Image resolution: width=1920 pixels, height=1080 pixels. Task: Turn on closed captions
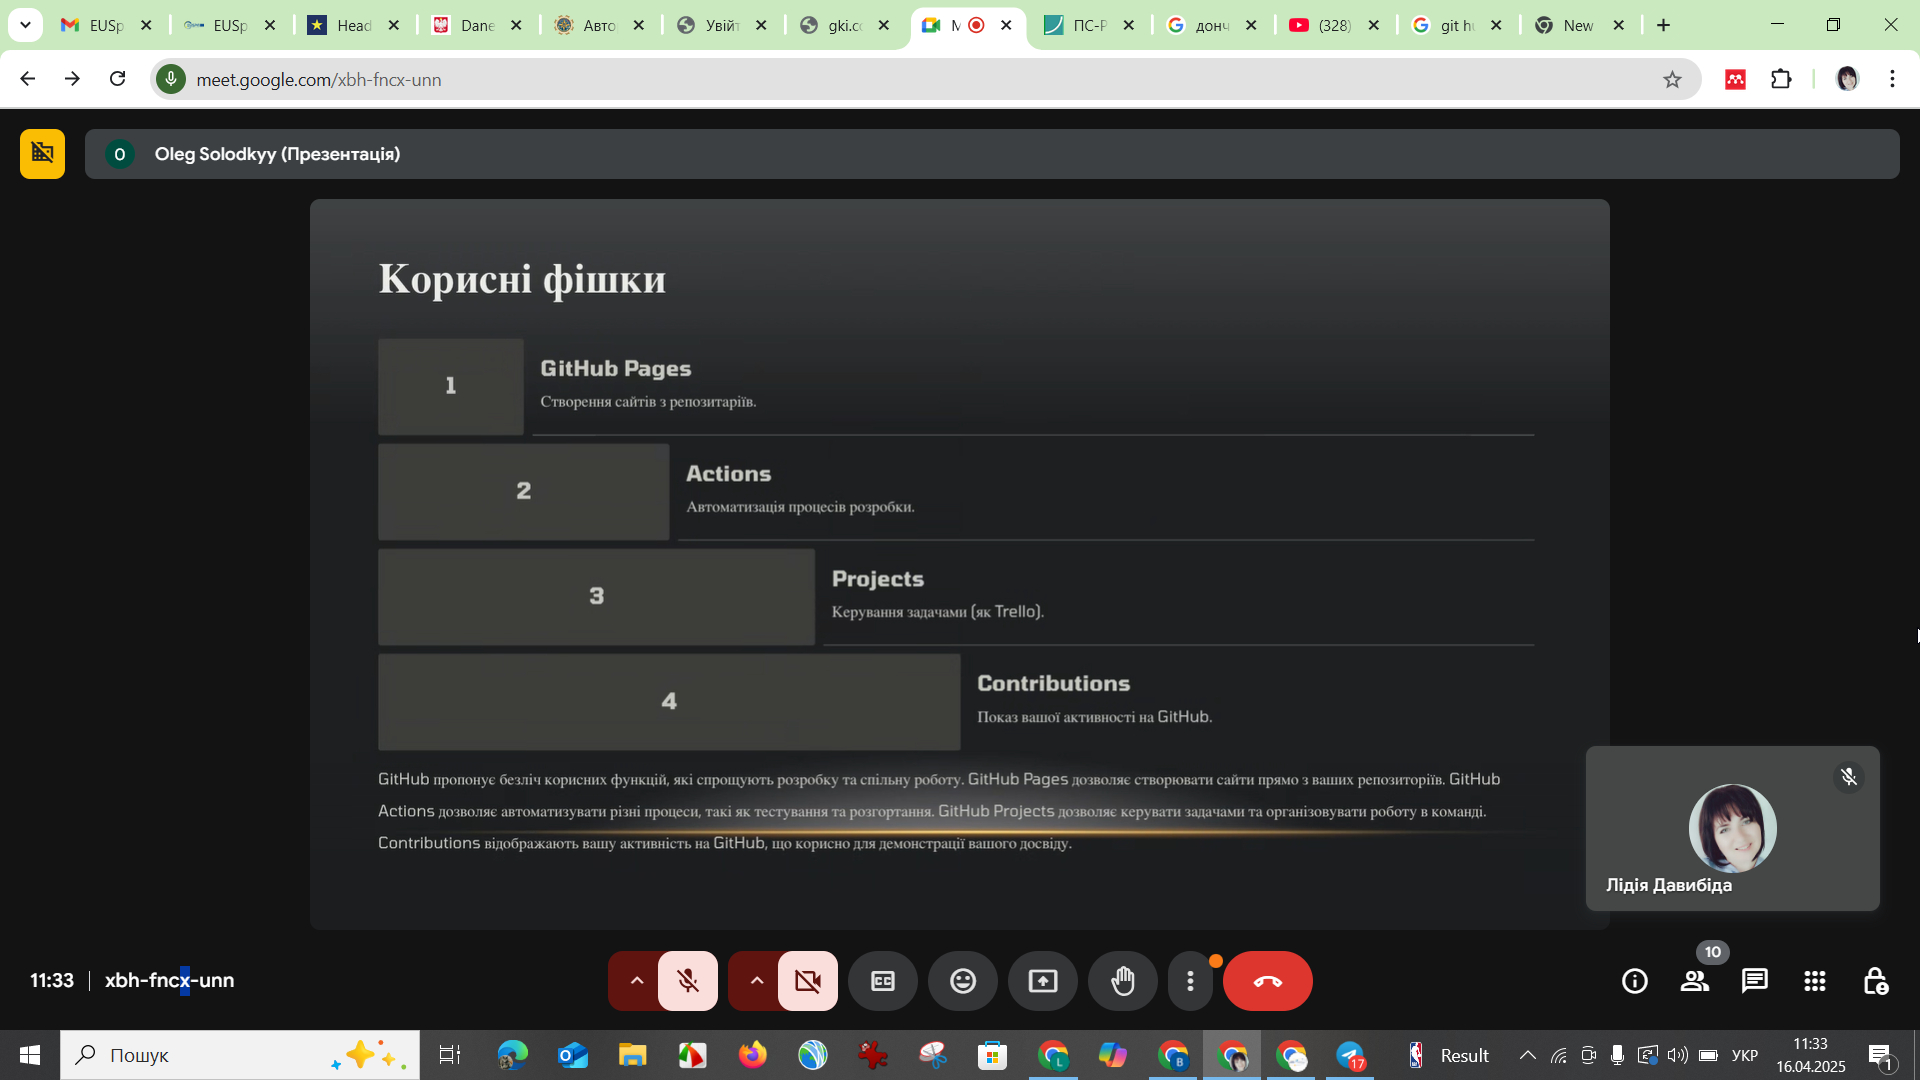point(883,981)
